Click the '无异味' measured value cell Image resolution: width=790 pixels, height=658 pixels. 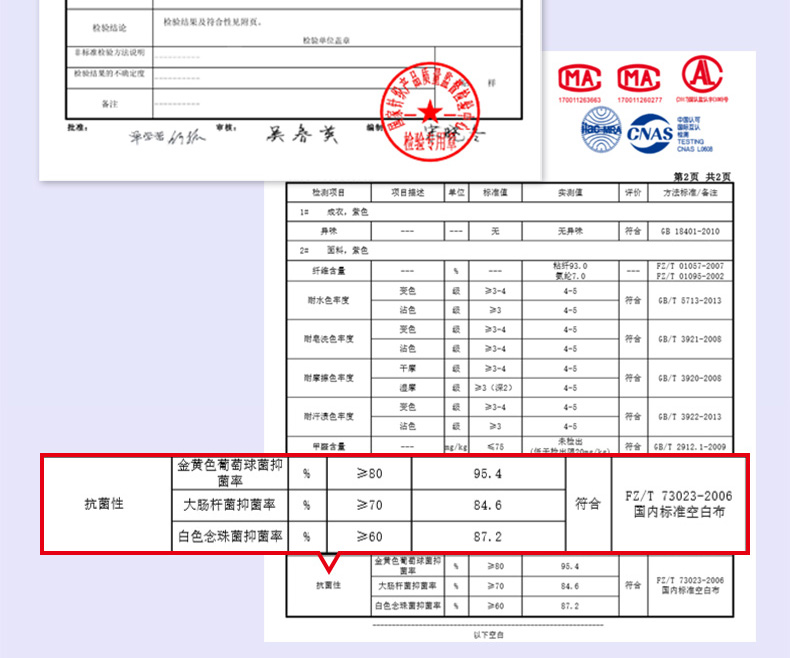(x=570, y=231)
